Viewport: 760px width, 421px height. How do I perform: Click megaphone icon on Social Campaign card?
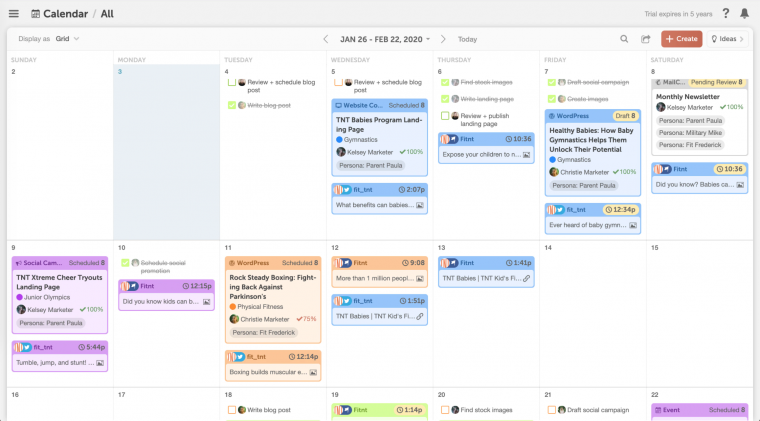(18, 263)
